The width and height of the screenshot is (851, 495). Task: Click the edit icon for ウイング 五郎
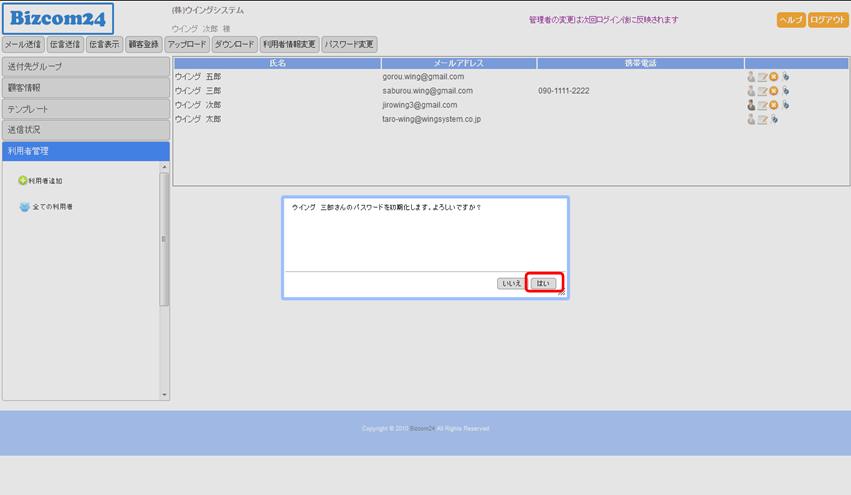pos(762,77)
